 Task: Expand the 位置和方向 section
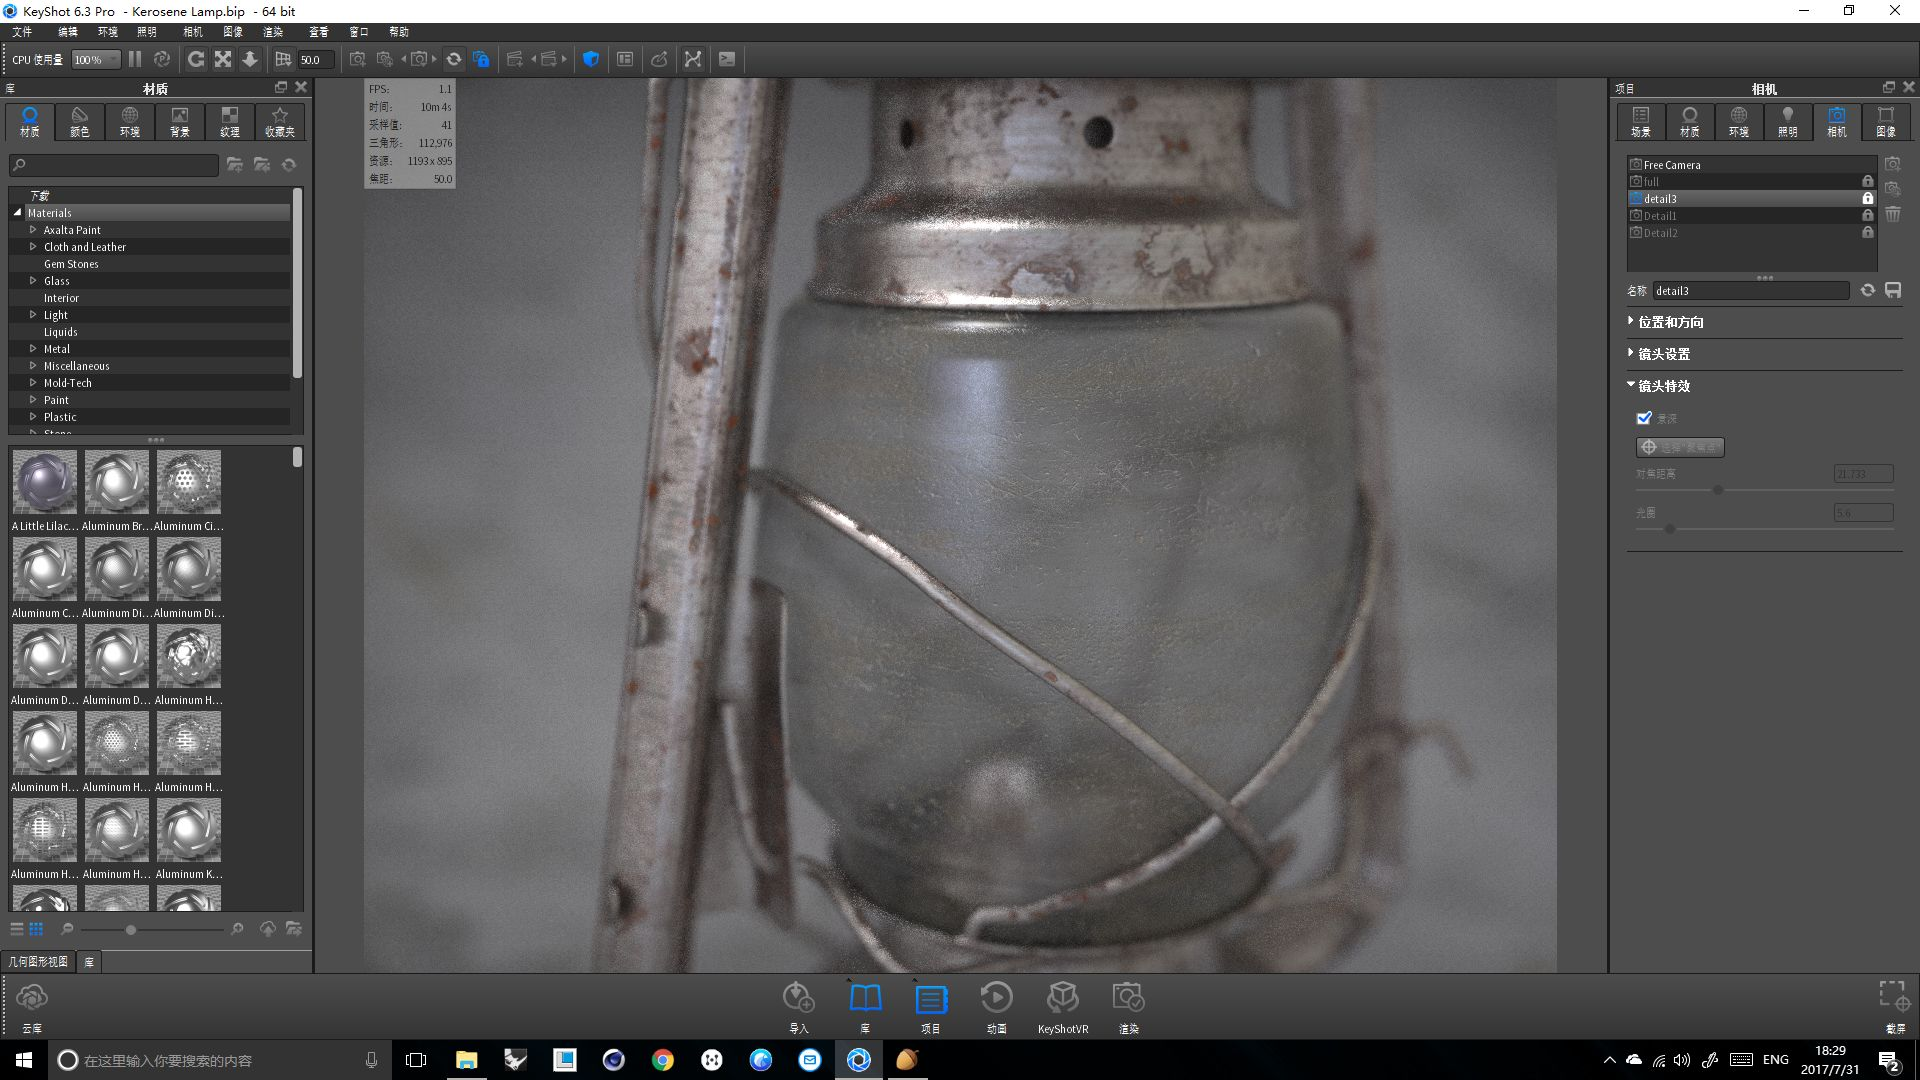tap(1670, 322)
